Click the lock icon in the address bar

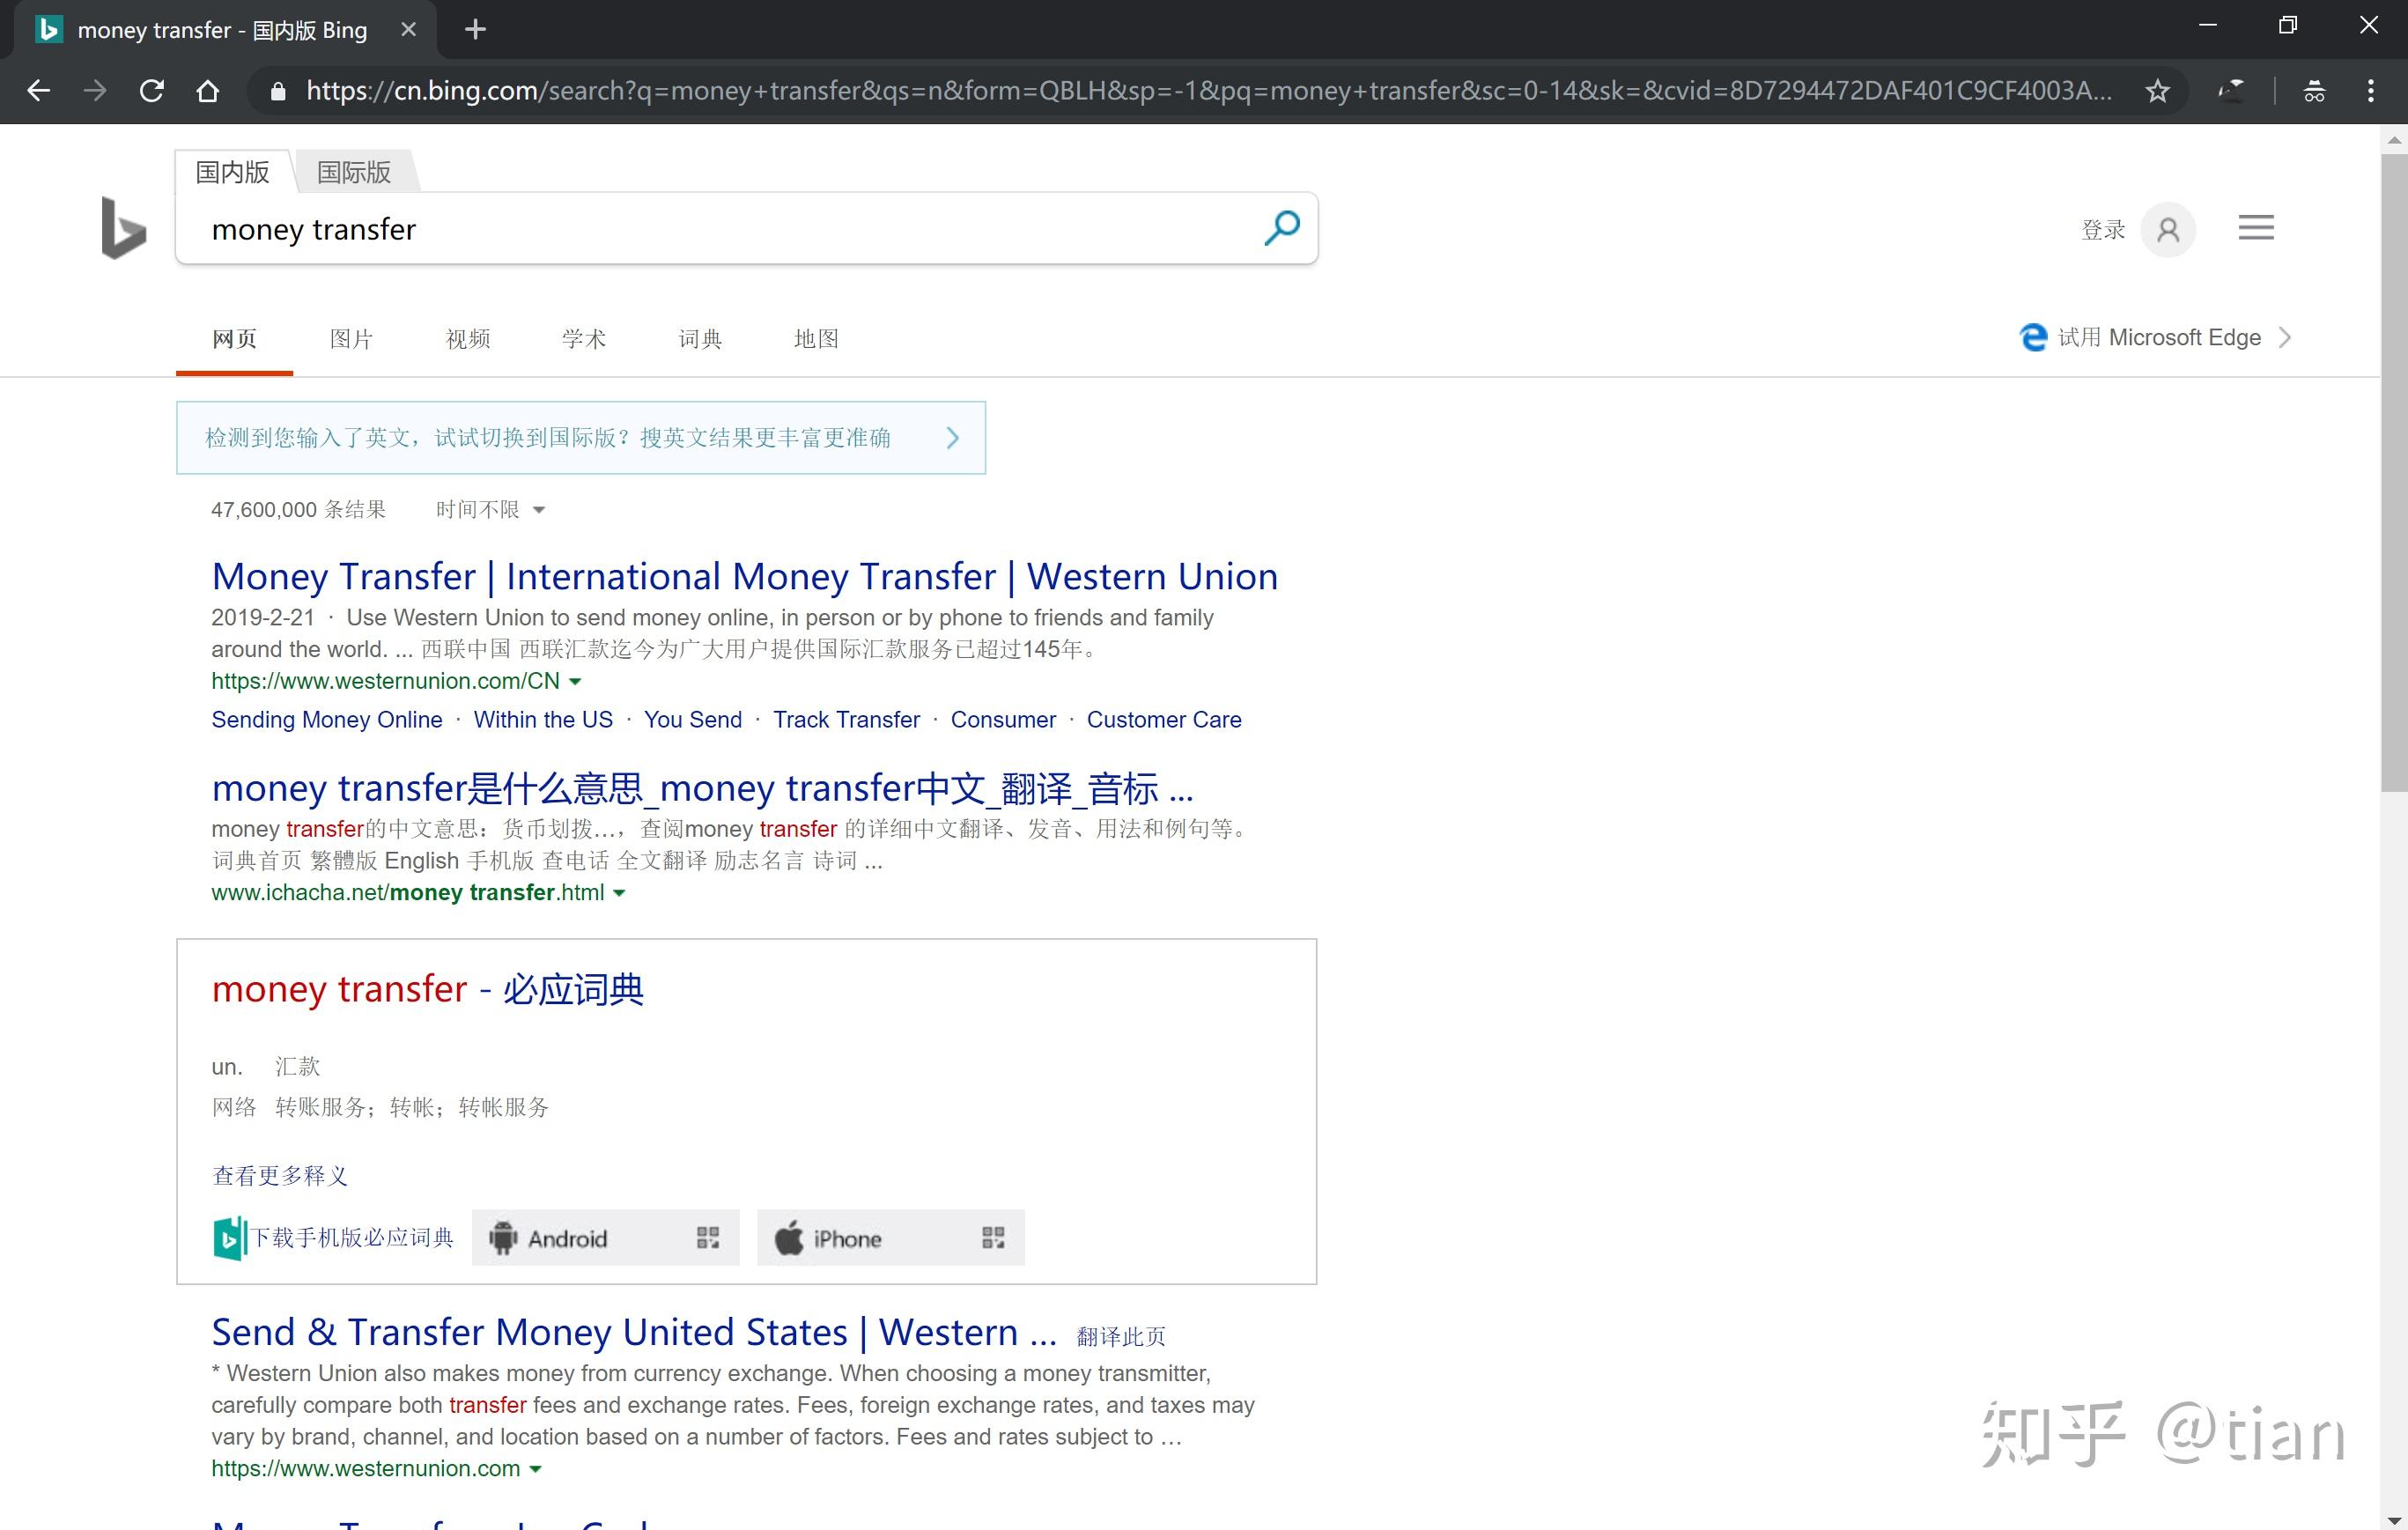coord(278,91)
